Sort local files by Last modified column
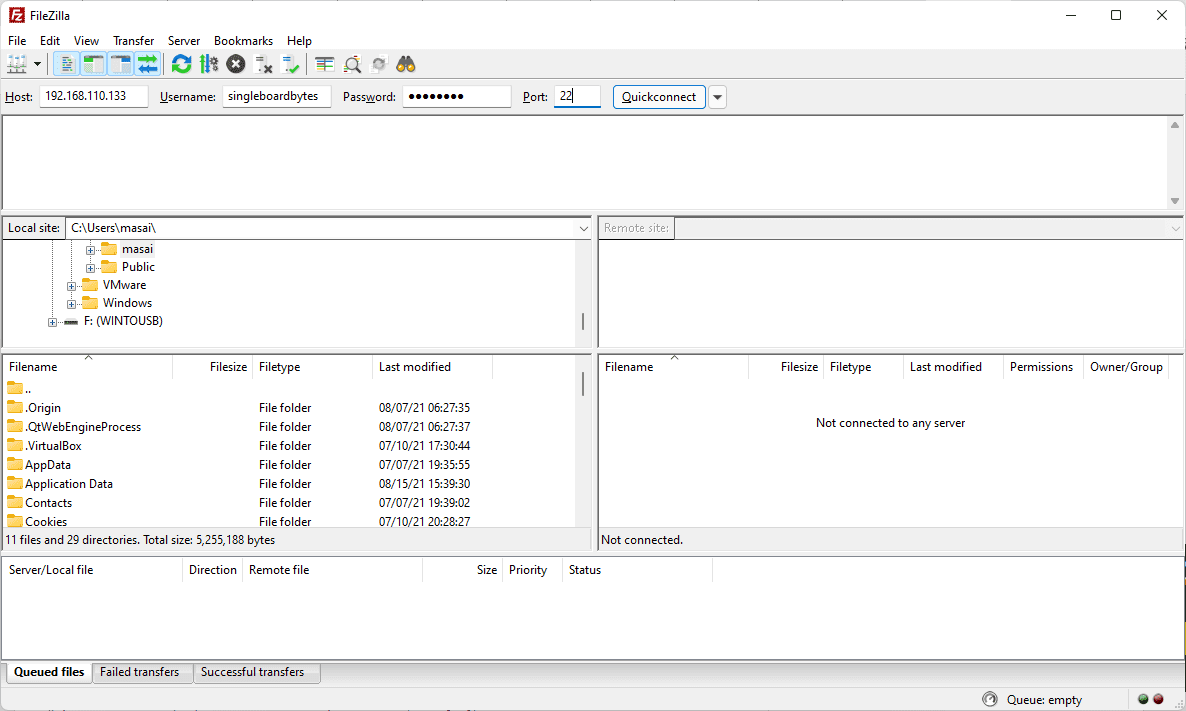1186x711 pixels. 433,367
